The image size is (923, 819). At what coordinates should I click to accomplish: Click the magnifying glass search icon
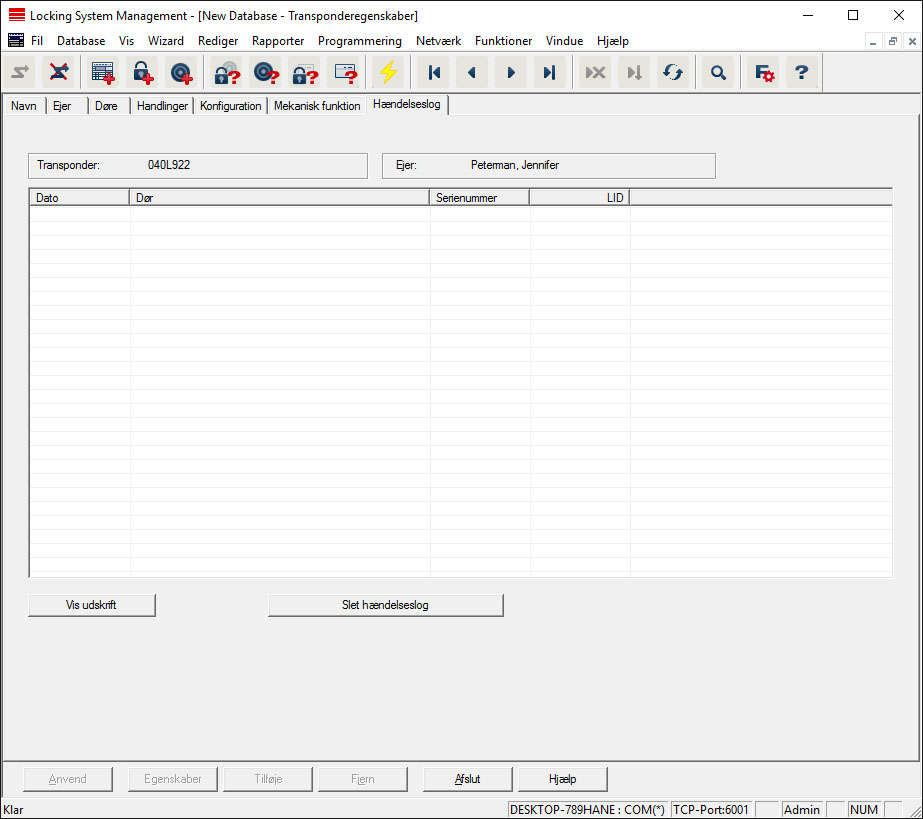pyautogui.click(x=717, y=73)
